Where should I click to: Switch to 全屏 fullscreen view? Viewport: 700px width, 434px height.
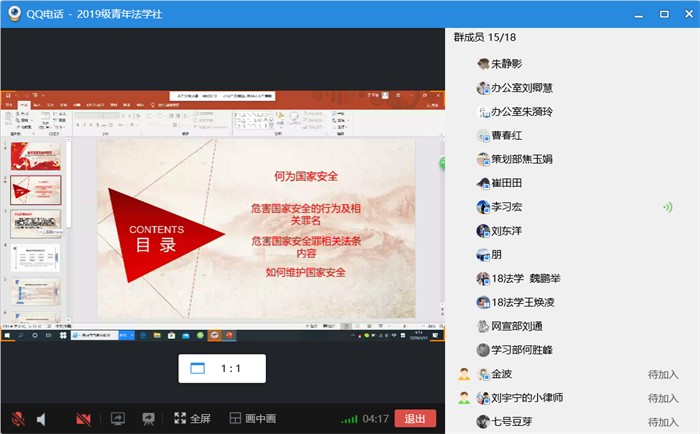(x=192, y=418)
